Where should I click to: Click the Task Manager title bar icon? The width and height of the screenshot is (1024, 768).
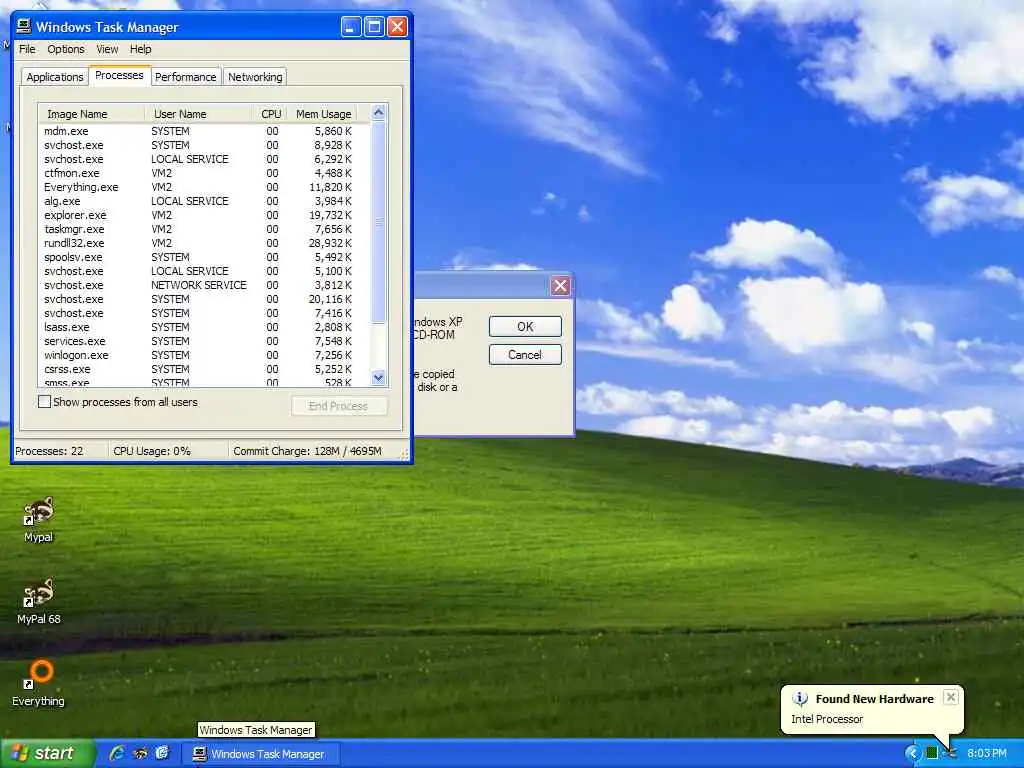click(x=24, y=26)
